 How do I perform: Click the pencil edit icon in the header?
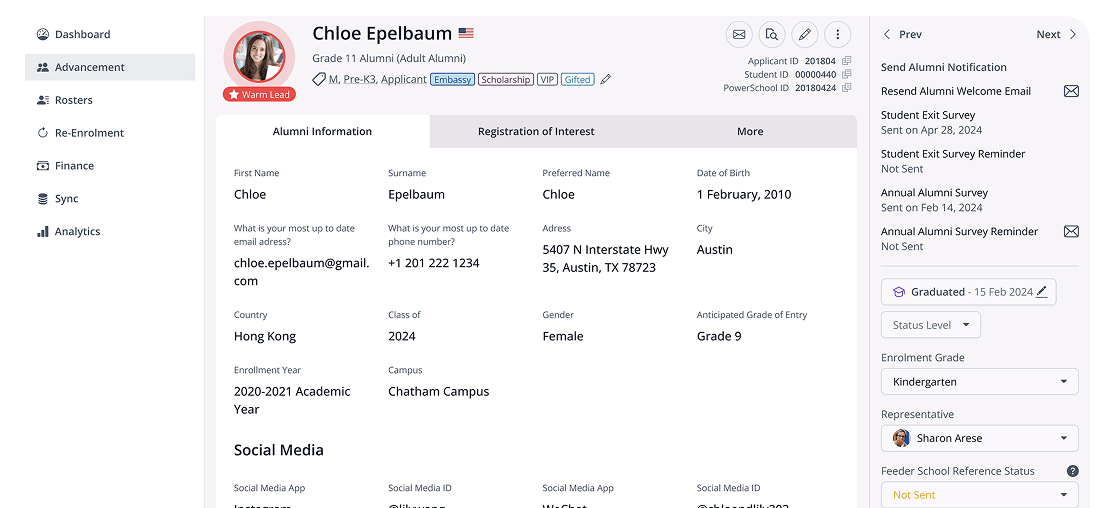[x=804, y=34]
